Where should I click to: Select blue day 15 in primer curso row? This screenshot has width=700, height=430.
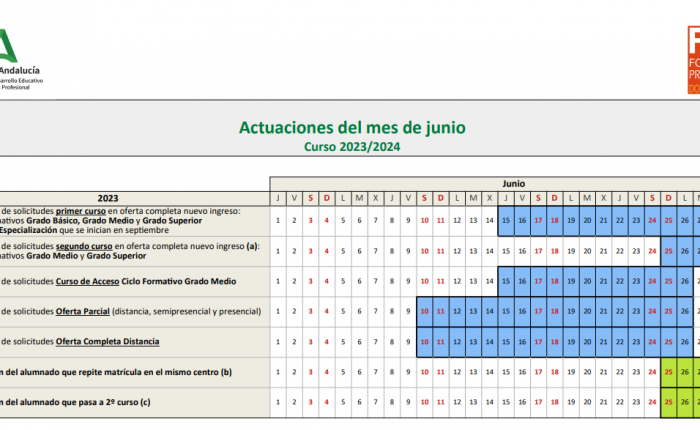click(506, 221)
